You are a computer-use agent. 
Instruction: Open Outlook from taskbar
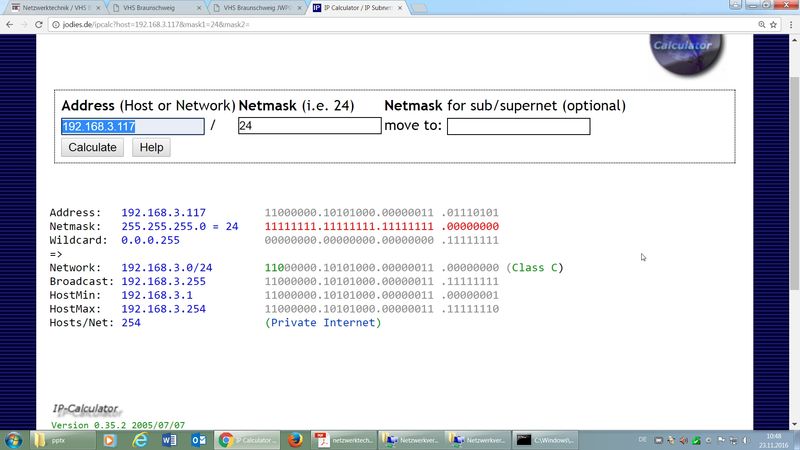click(x=199, y=440)
